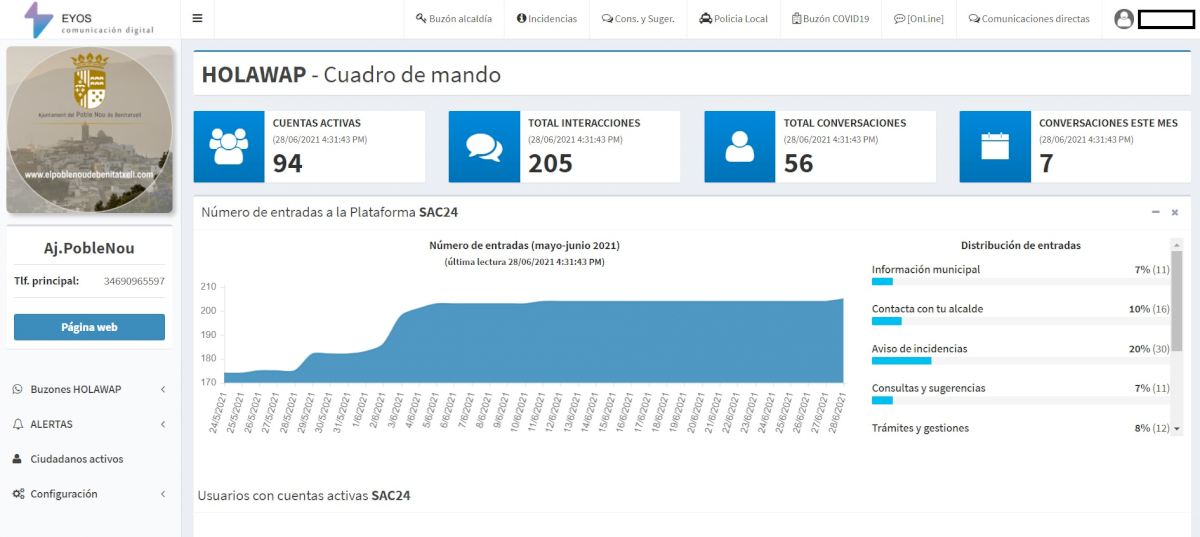Viewport: 1200px width, 537px height.
Task: Click the calendar icon for Conversaciones este mes
Action: click(x=995, y=147)
